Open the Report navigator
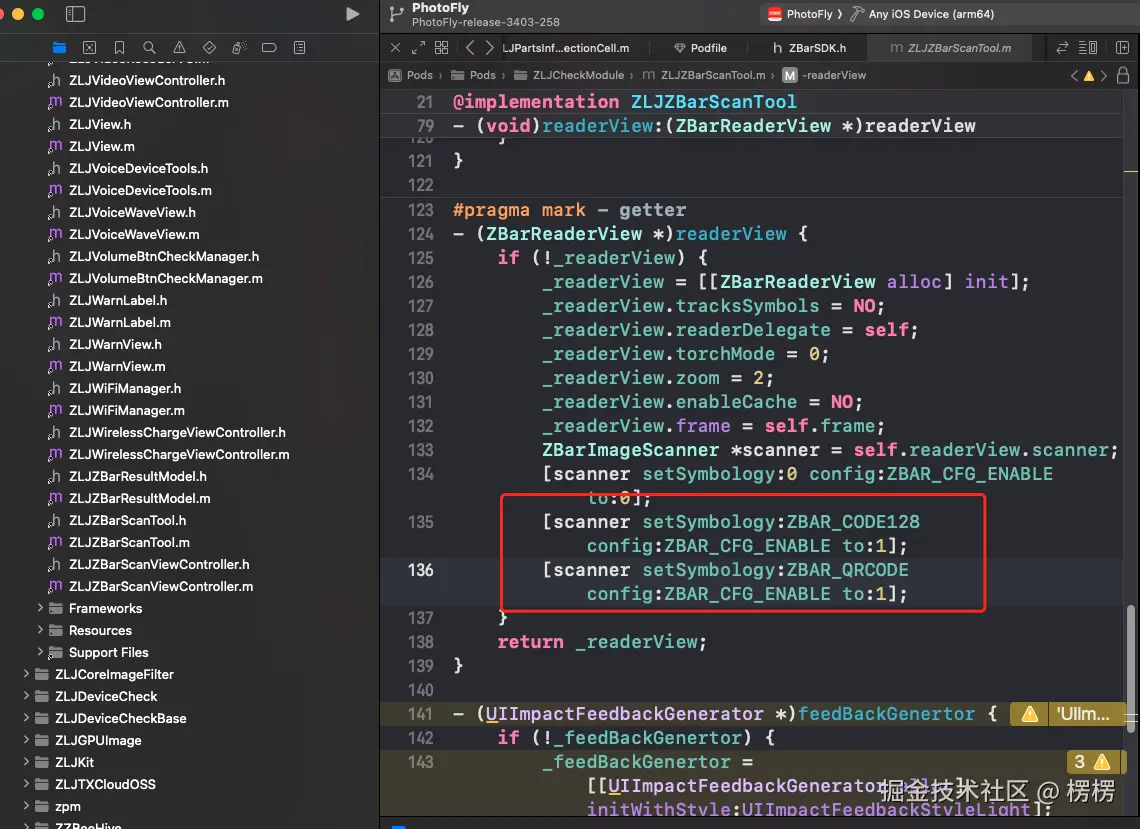Viewport: 1140px width, 829px height. pos(300,48)
